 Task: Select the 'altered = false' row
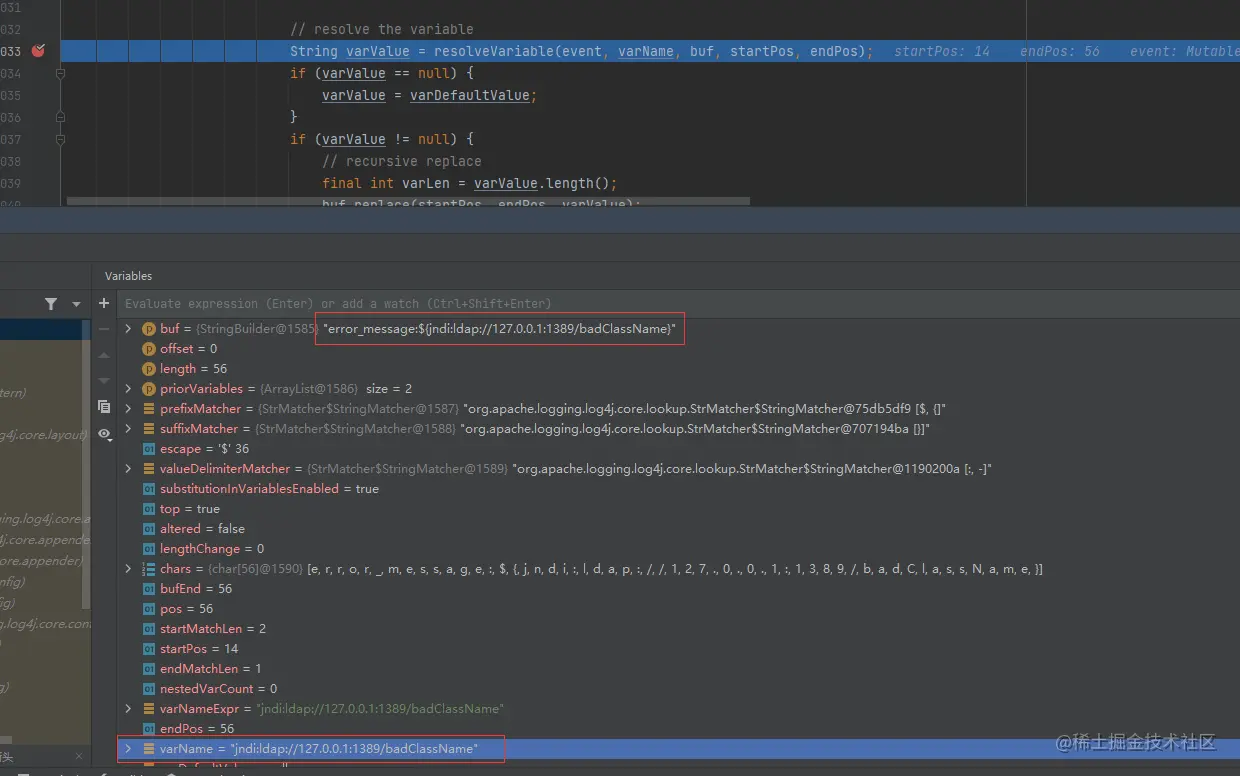(680, 528)
